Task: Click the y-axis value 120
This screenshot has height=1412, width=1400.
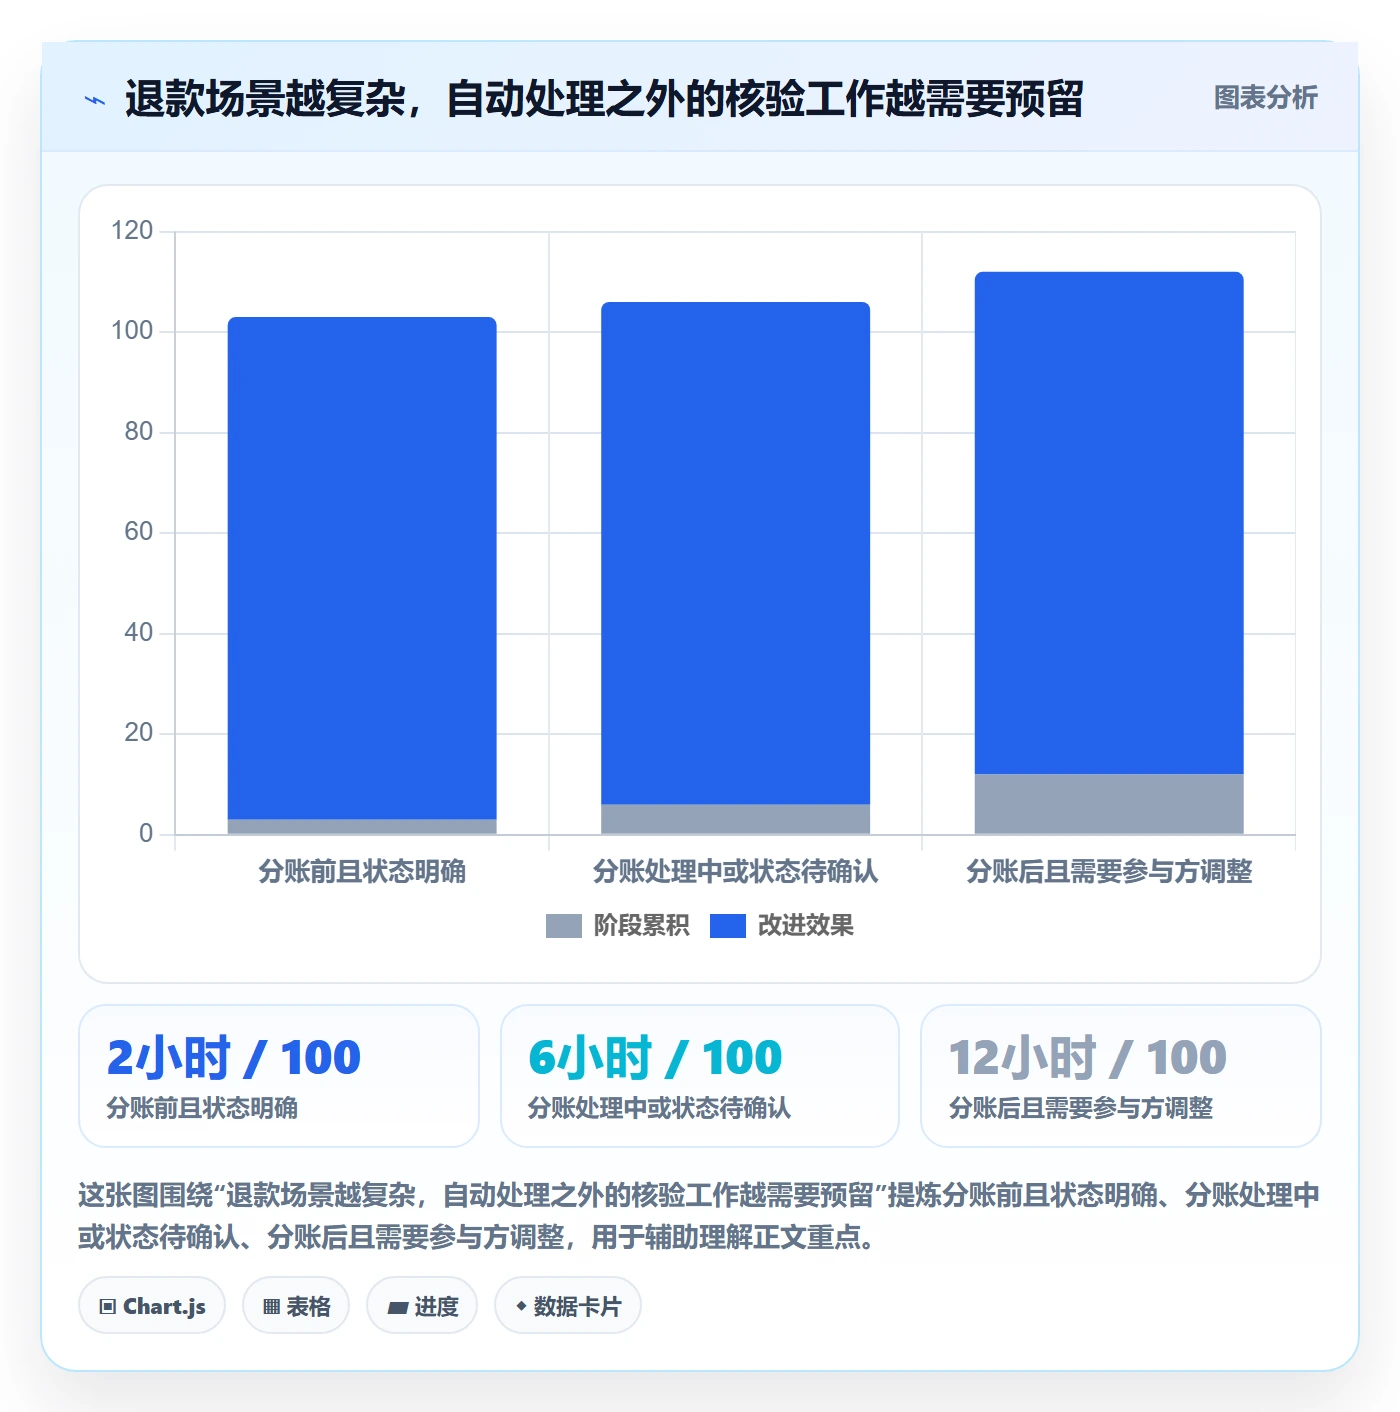Action: tap(132, 231)
